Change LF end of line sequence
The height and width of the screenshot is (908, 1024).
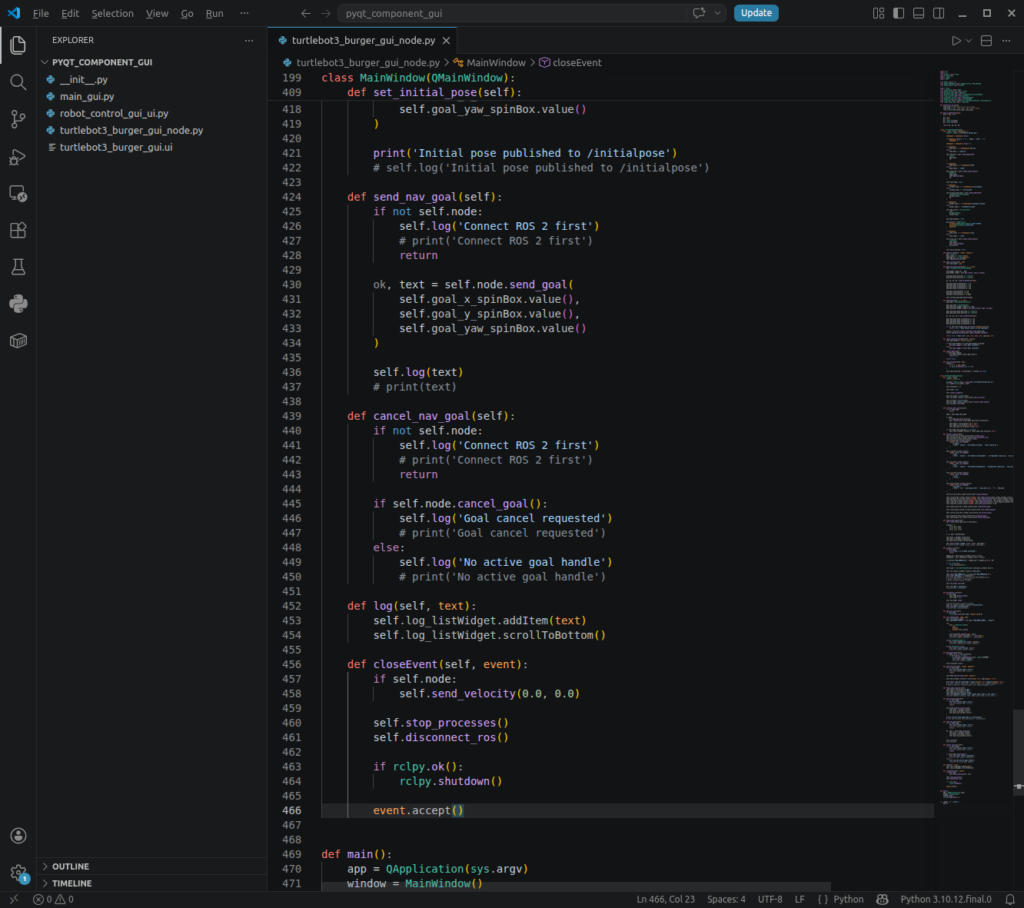tap(799, 900)
